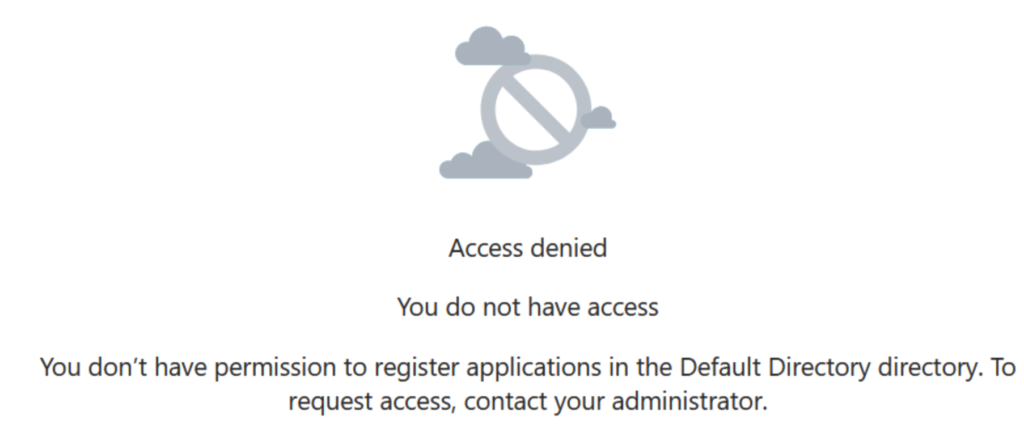Image resolution: width=1024 pixels, height=445 pixels.
Task: Click the gray prohibited circle icon
Action: [x=536, y=110]
